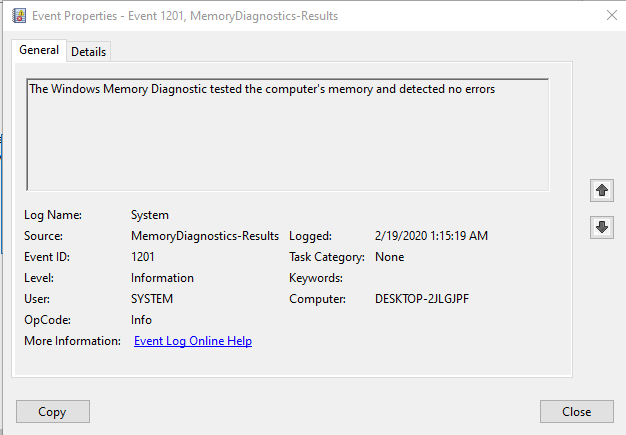This screenshot has width=626, height=435.
Task: Click the 'Computer:' label
Action: pos(317,299)
